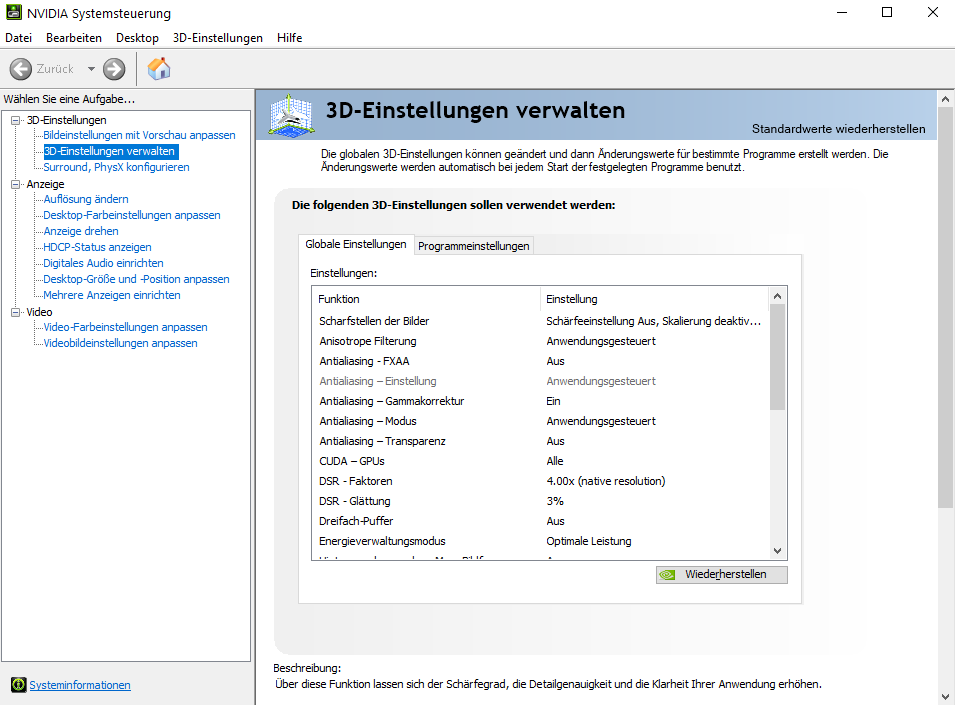The height and width of the screenshot is (705, 955).
Task: Click the Back arrow button
Action: click(21, 69)
